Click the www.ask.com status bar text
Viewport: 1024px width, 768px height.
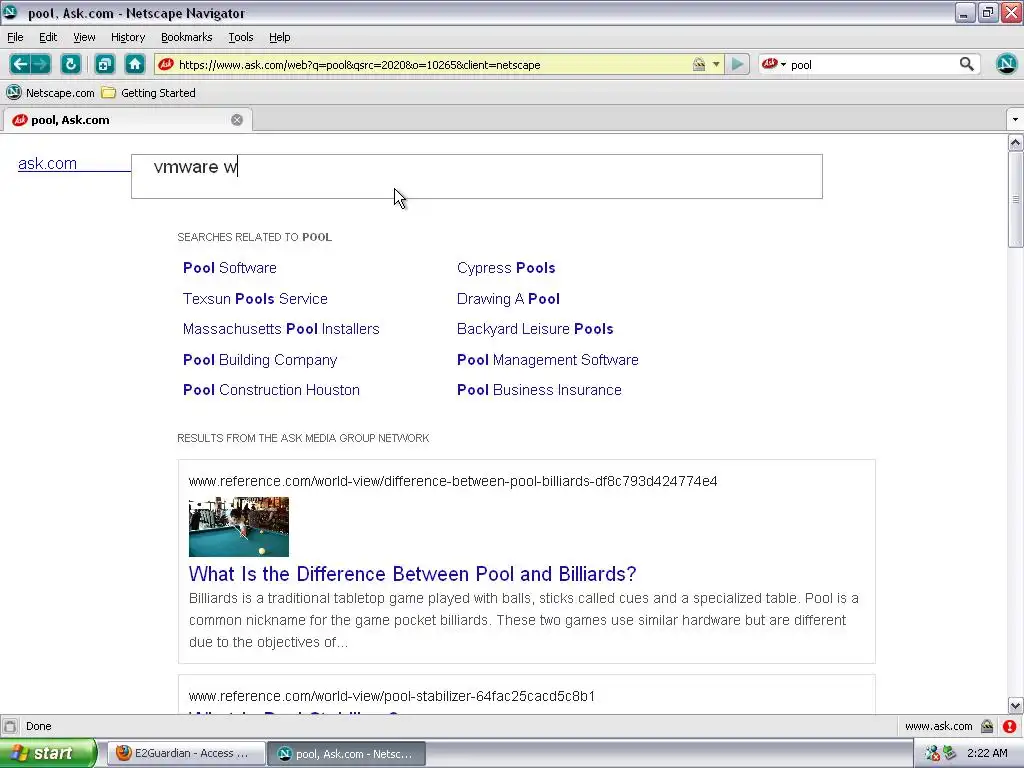tap(938, 726)
